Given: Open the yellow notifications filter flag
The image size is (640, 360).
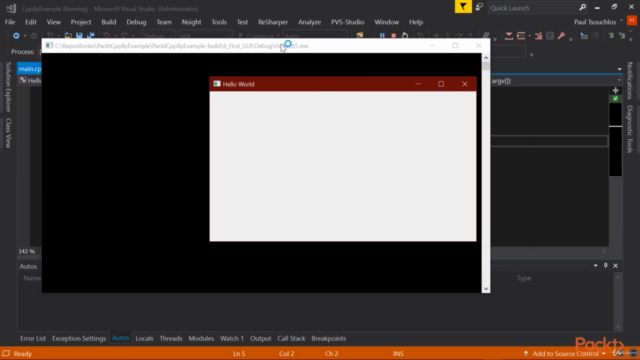Looking at the screenshot, I should coord(463,7).
